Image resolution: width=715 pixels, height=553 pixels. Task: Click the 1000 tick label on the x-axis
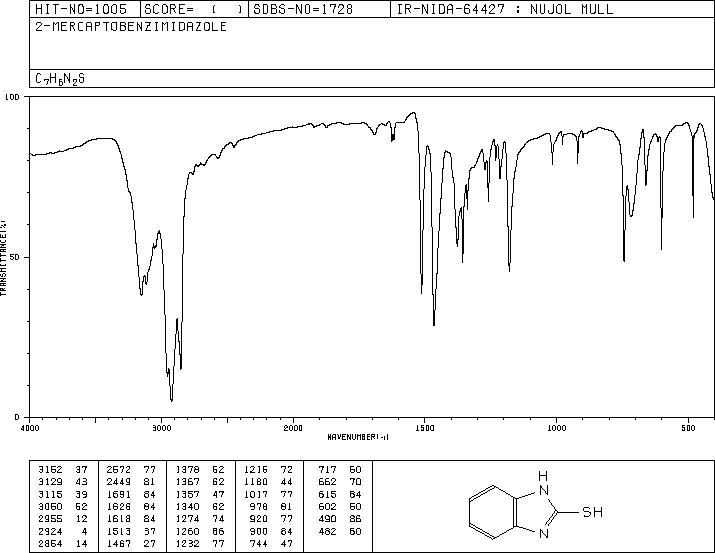click(x=556, y=428)
